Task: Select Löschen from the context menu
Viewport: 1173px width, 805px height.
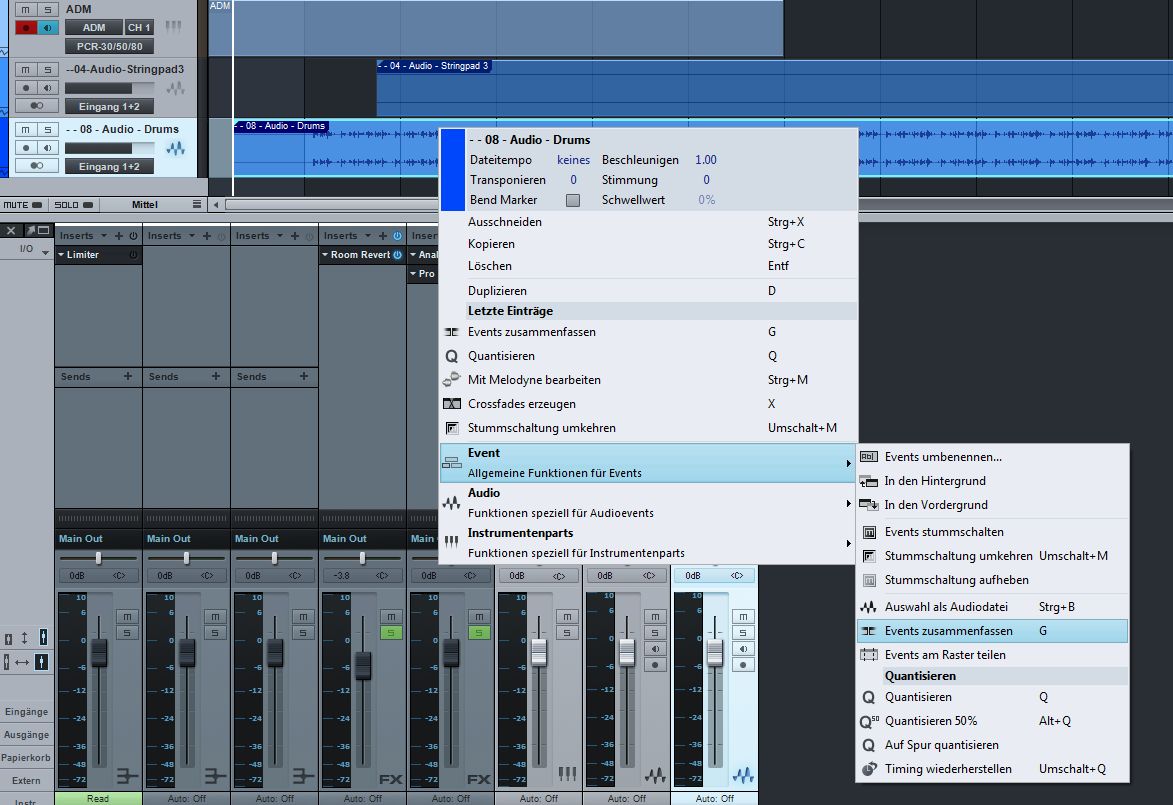Action: 648,266
